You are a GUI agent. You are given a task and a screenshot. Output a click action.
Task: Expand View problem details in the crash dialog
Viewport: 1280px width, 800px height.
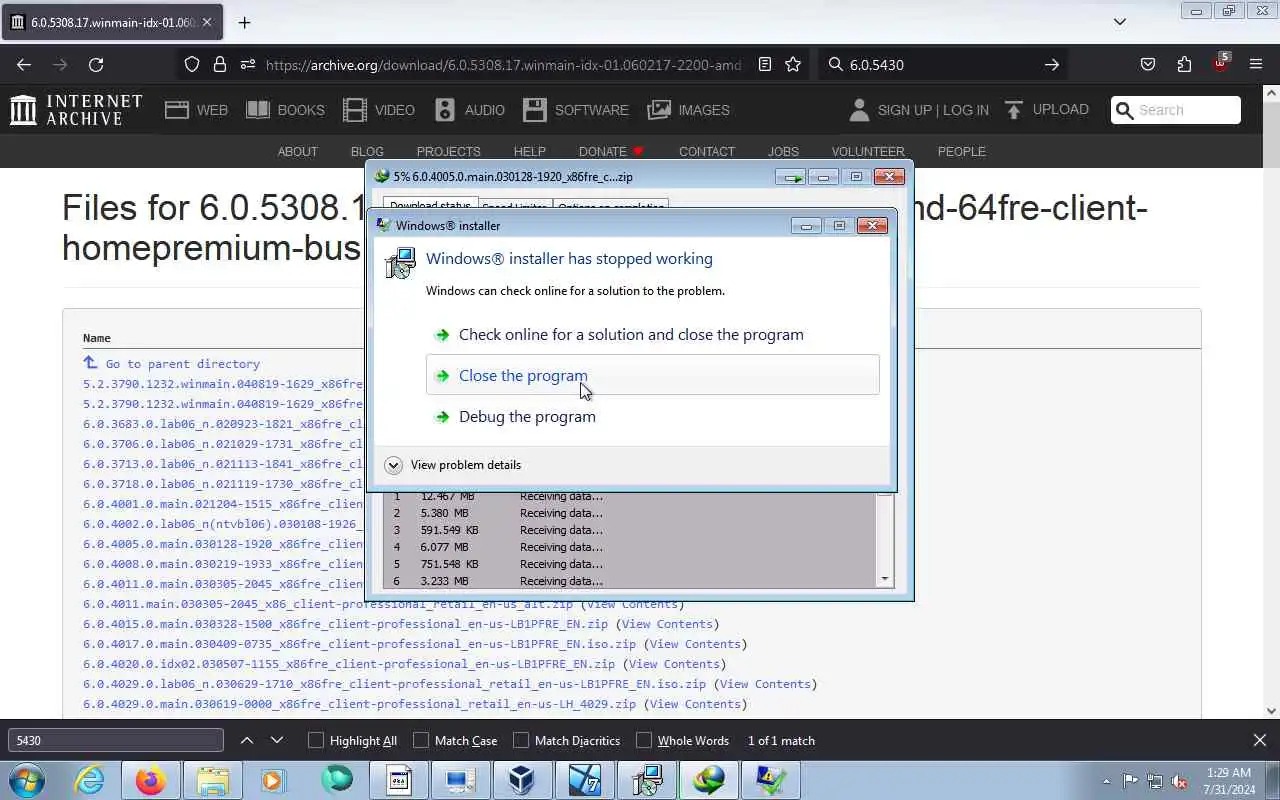(x=453, y=465)
